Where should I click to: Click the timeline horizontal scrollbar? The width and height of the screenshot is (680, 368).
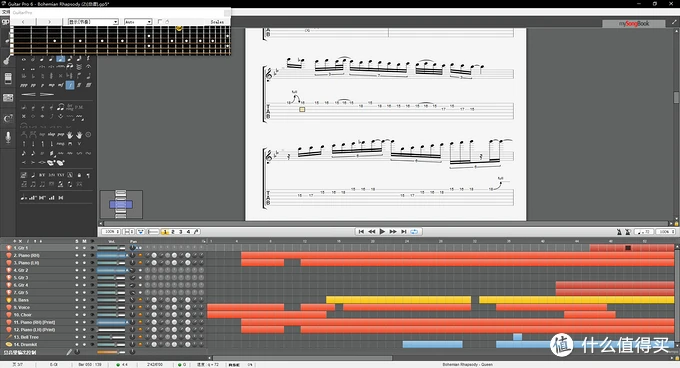[x=301, y=358]
